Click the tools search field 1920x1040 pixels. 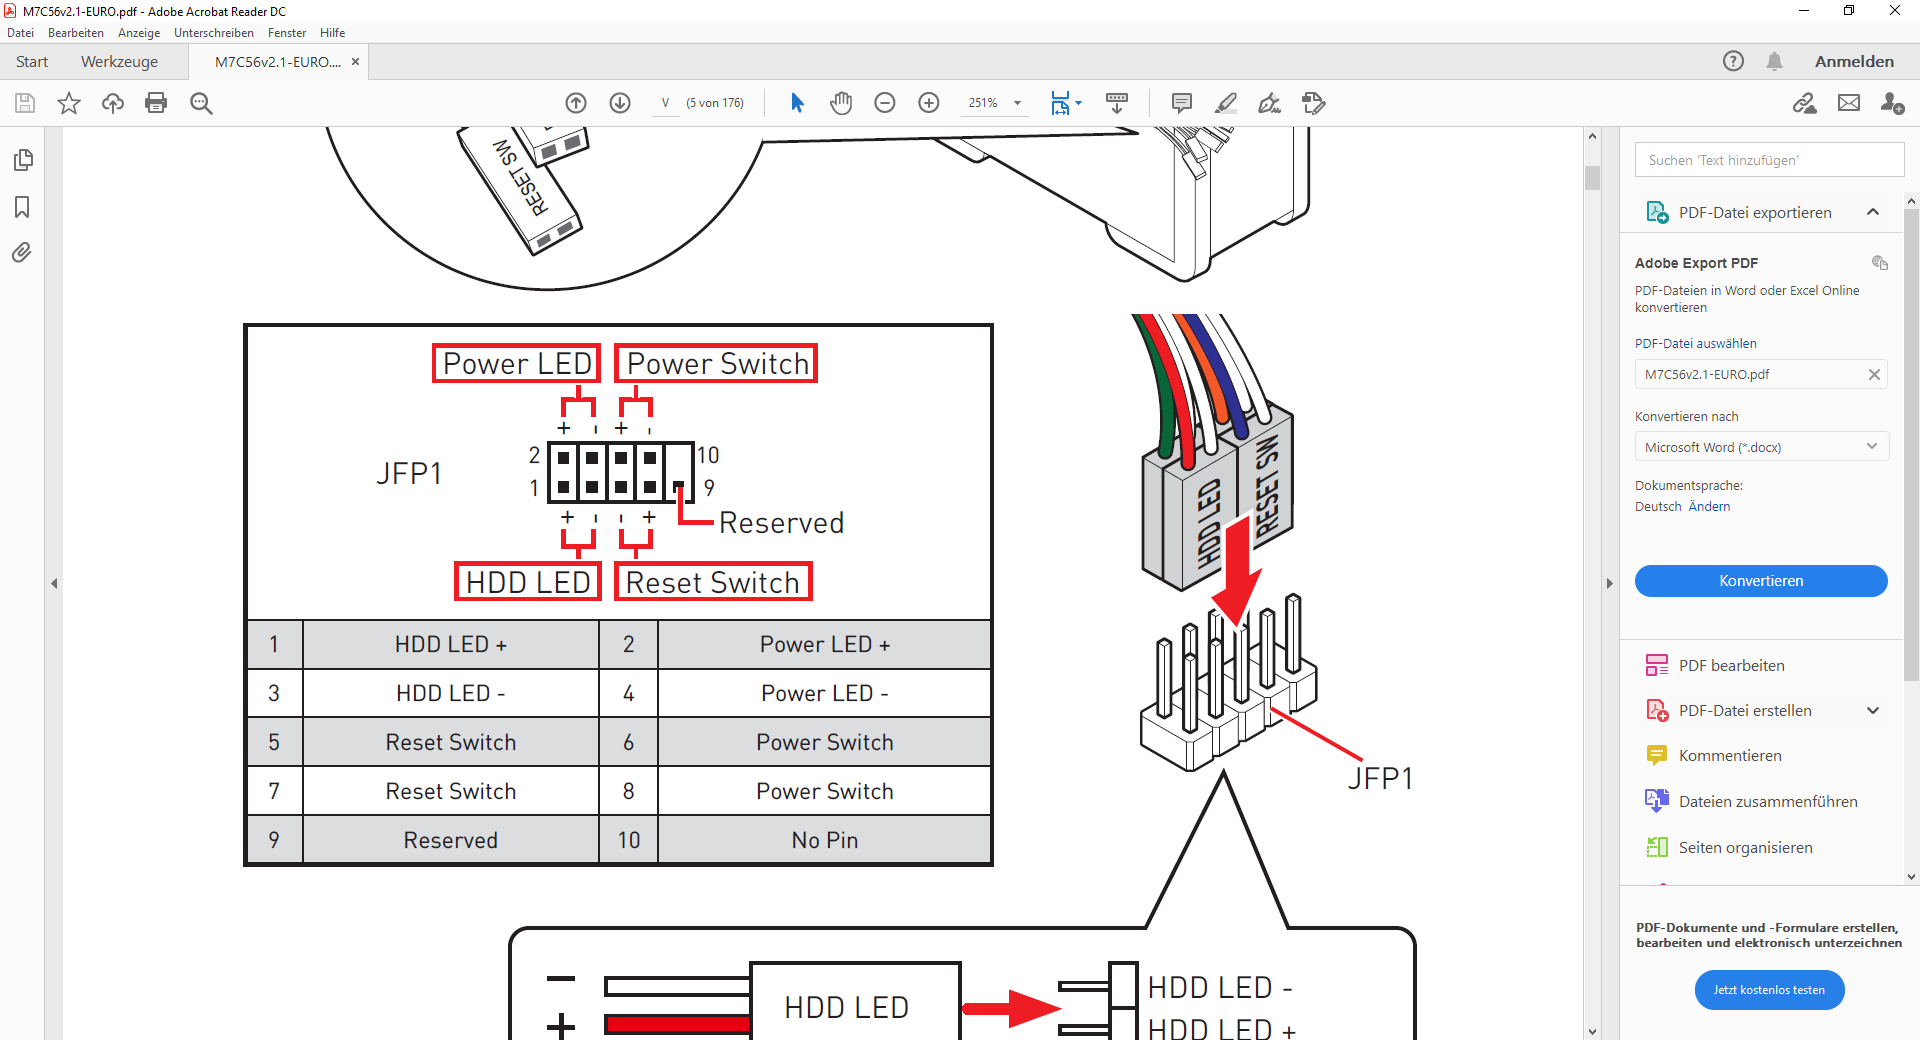(x=1769, y=160)
